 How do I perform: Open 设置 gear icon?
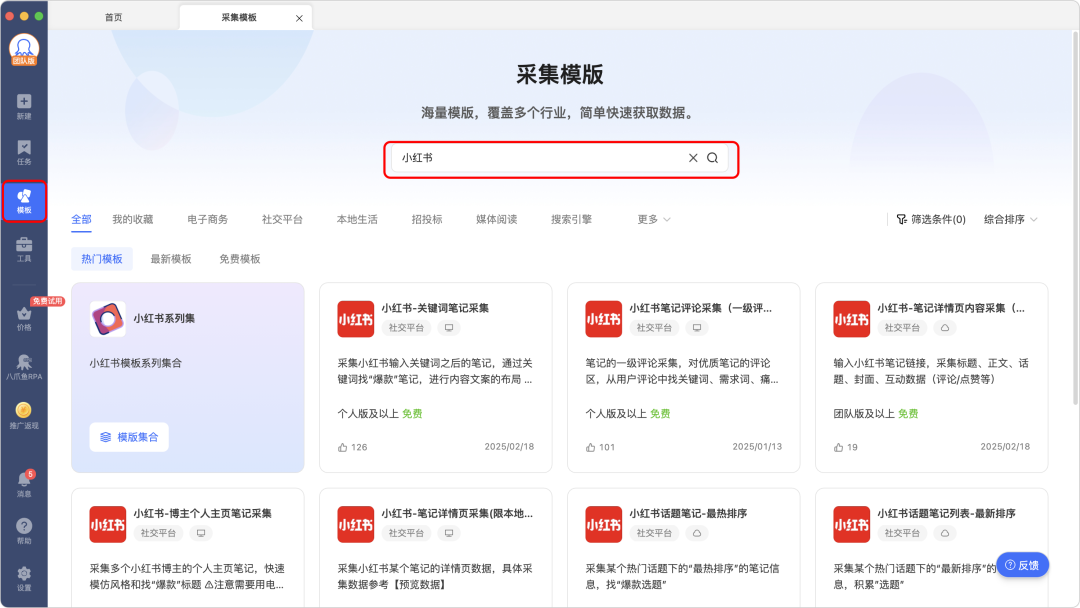24,578
